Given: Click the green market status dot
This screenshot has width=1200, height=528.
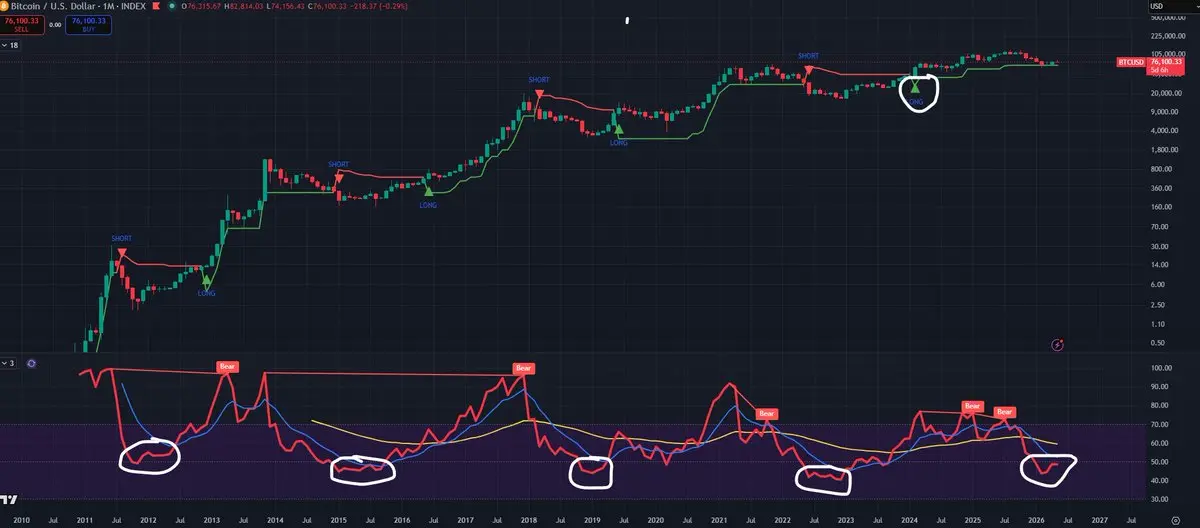Looking at the screenshot, I should [x=172, y=6].
